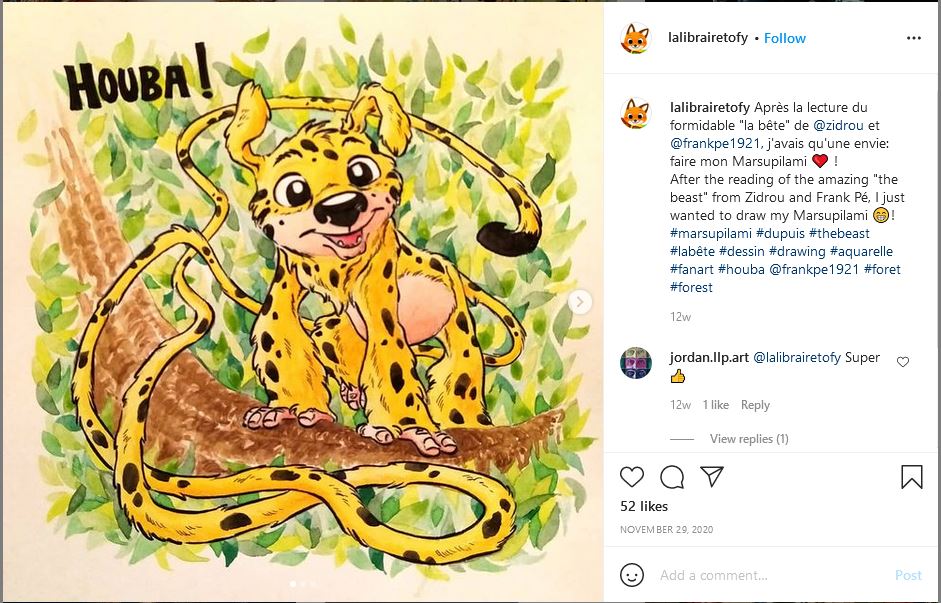Share post via paper plane icon
The height and width of the screenshot is (603, 941).
coord(711,476)
